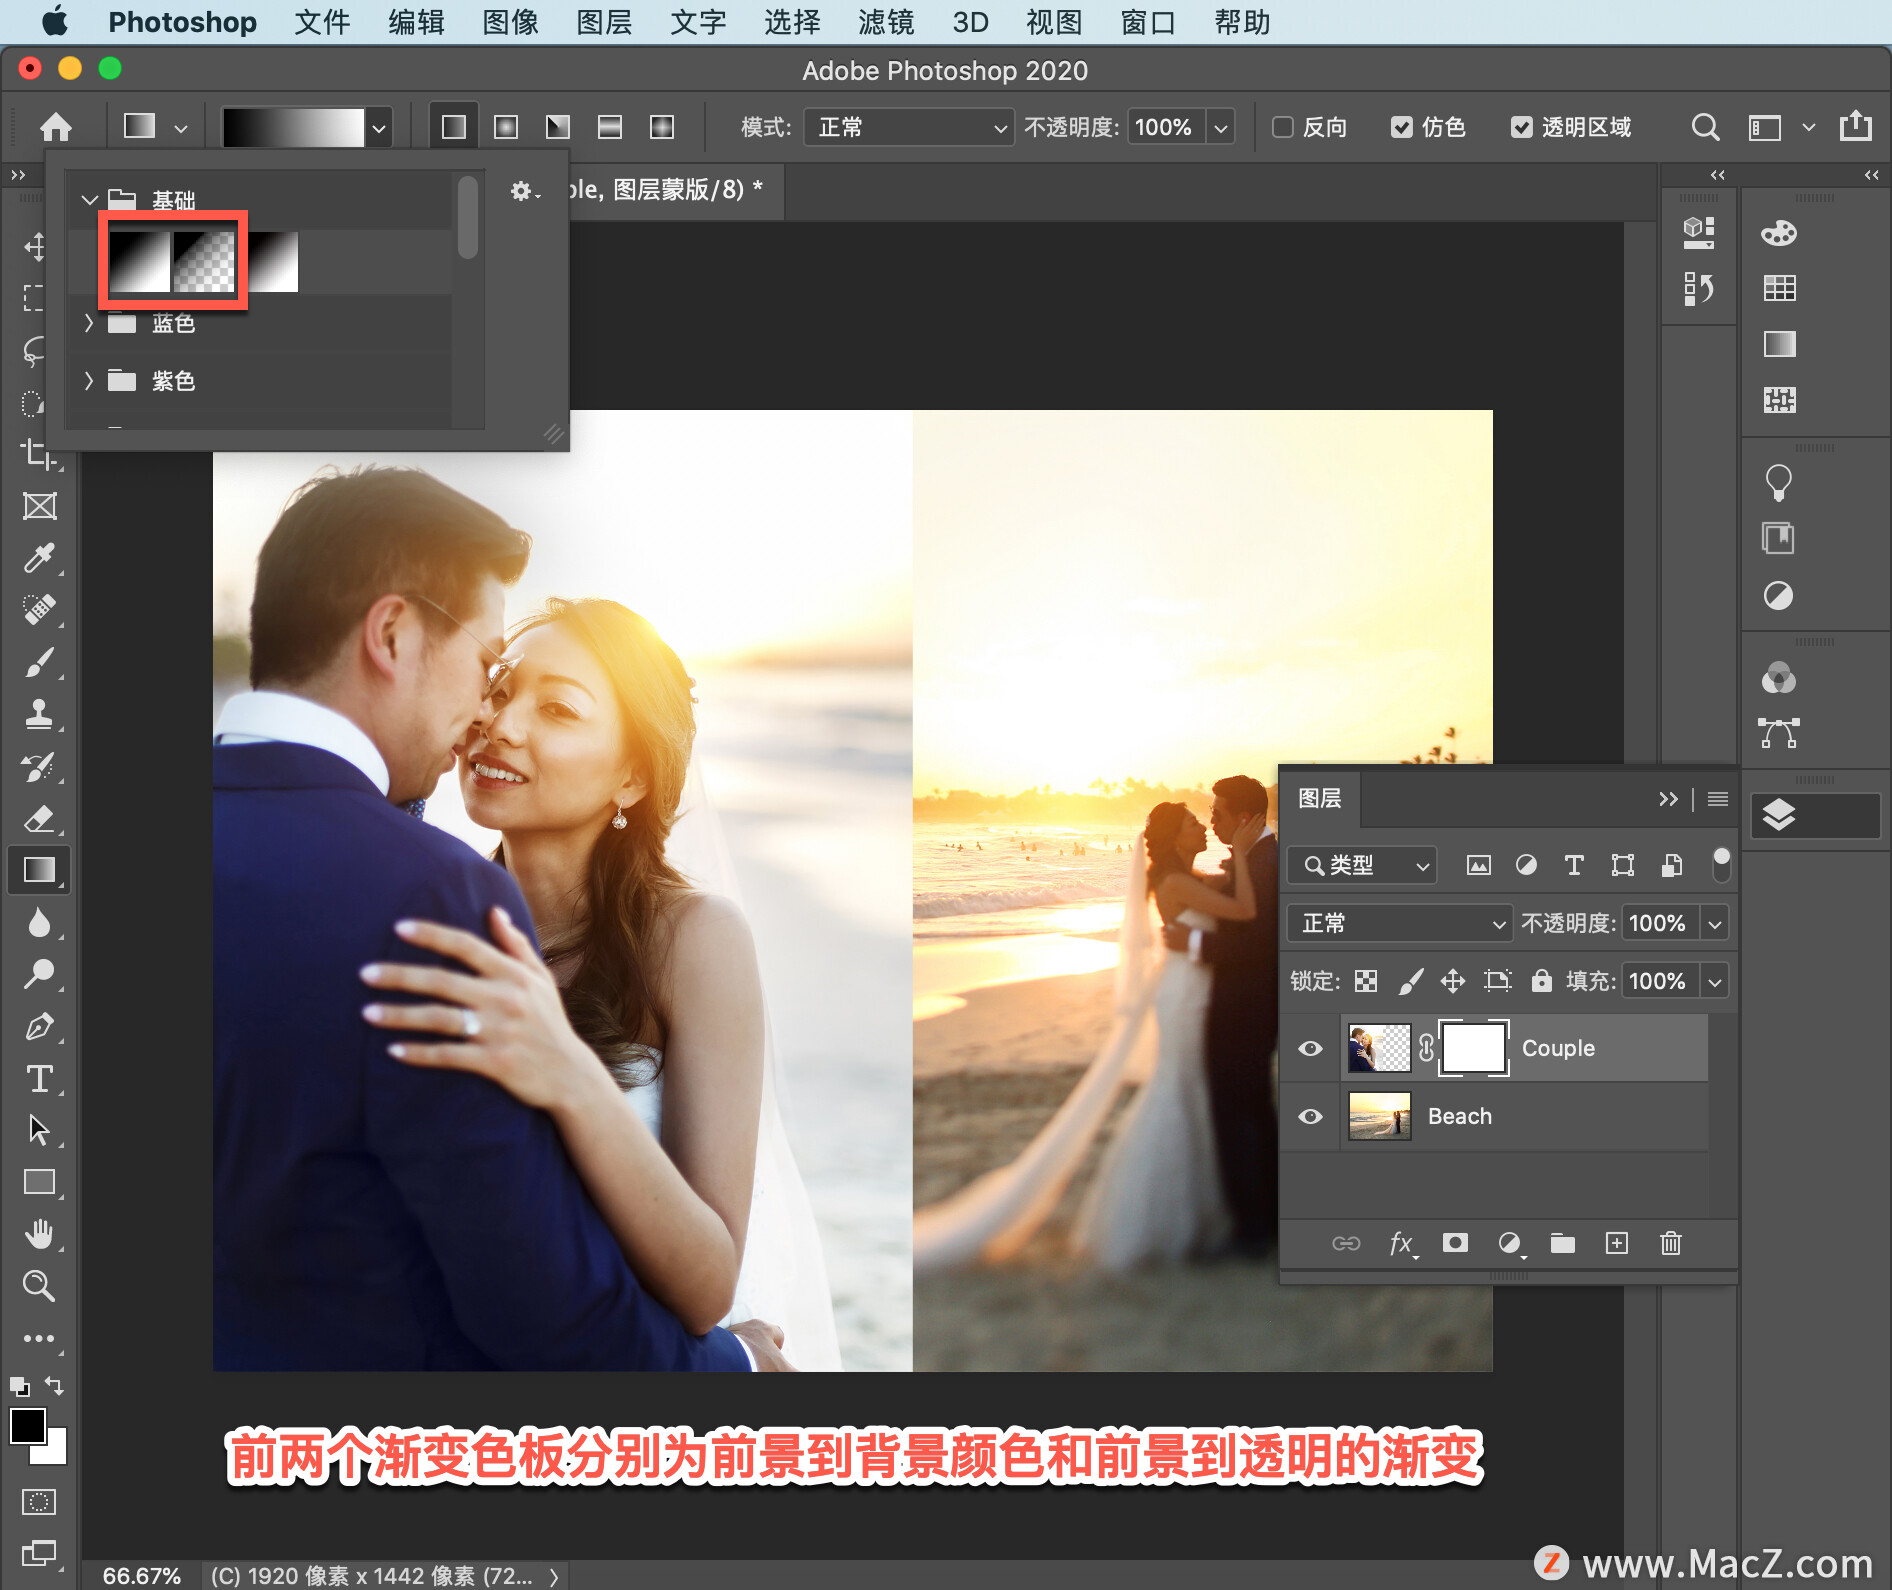Viewport: 1892px width, 1590px height.
Task: Select the Eraser tool
Action: (39, 818)
